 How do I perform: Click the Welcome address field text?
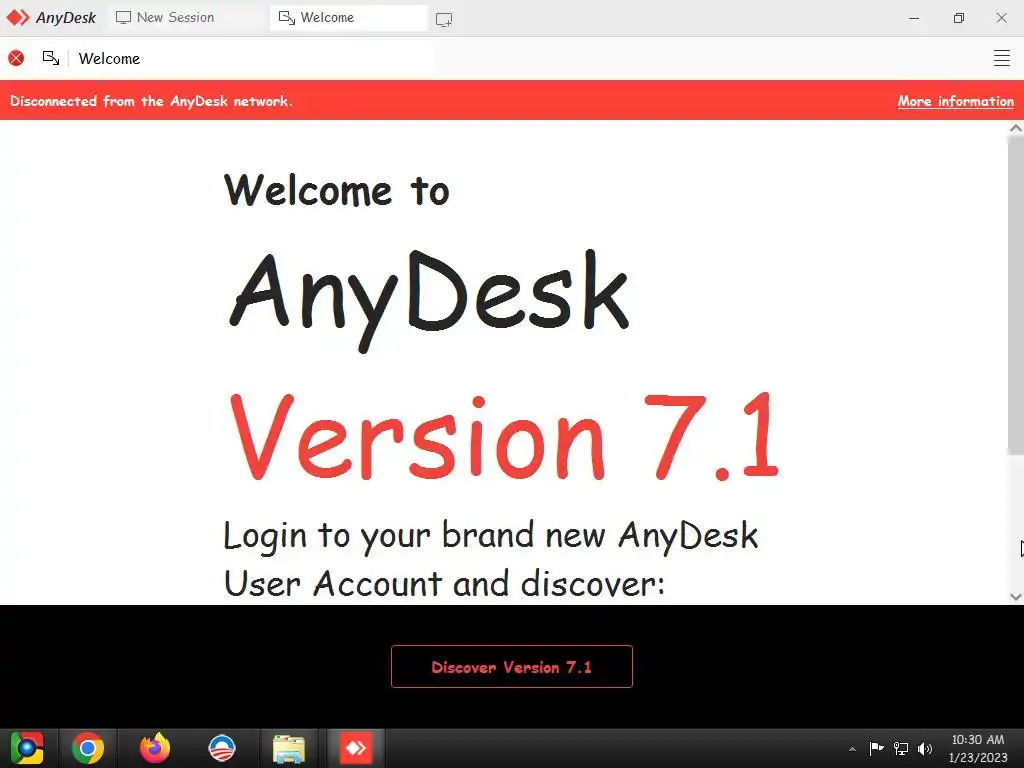click(x=109, y=59)
